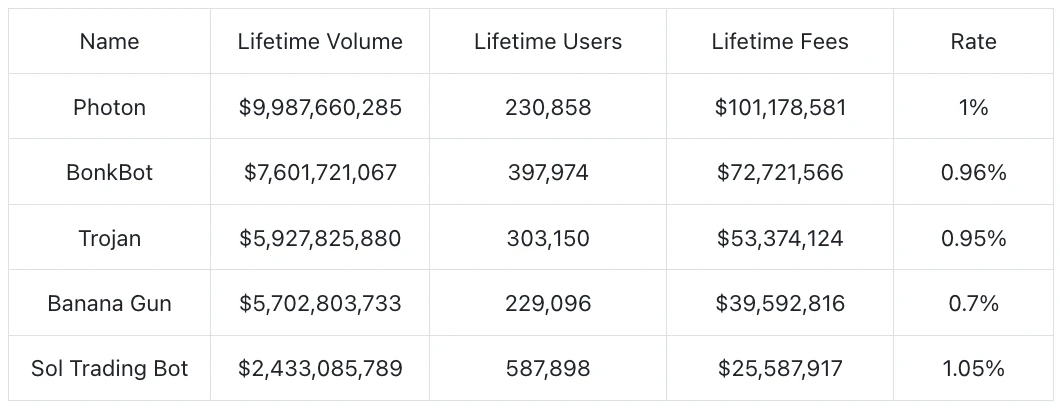This screenshot has width=1060, height=408.
Task: Select Banana Gun's fees $39,592,816
Action: (780, 304)
